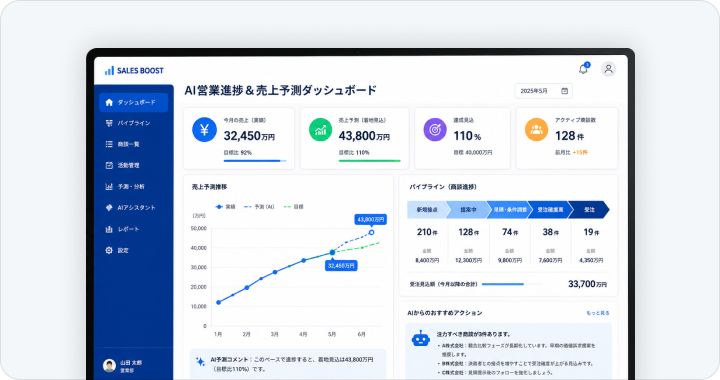Click the orange people icon
Screen dimensions: 720x380
pos(536,129)
